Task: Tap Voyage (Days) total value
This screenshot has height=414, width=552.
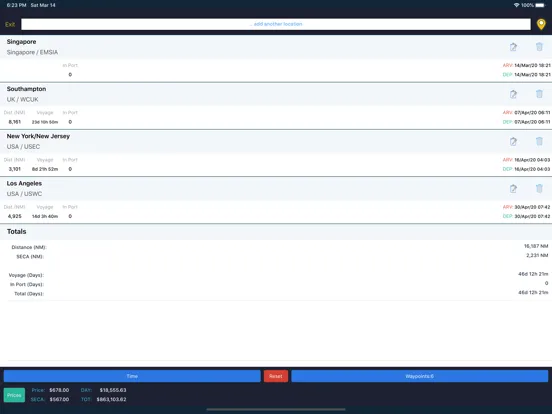Action: tap(533, 274)
